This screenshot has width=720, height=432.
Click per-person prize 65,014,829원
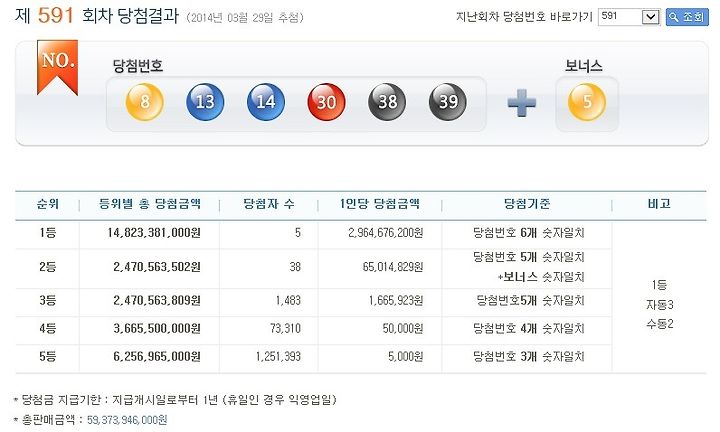(393, 267)
